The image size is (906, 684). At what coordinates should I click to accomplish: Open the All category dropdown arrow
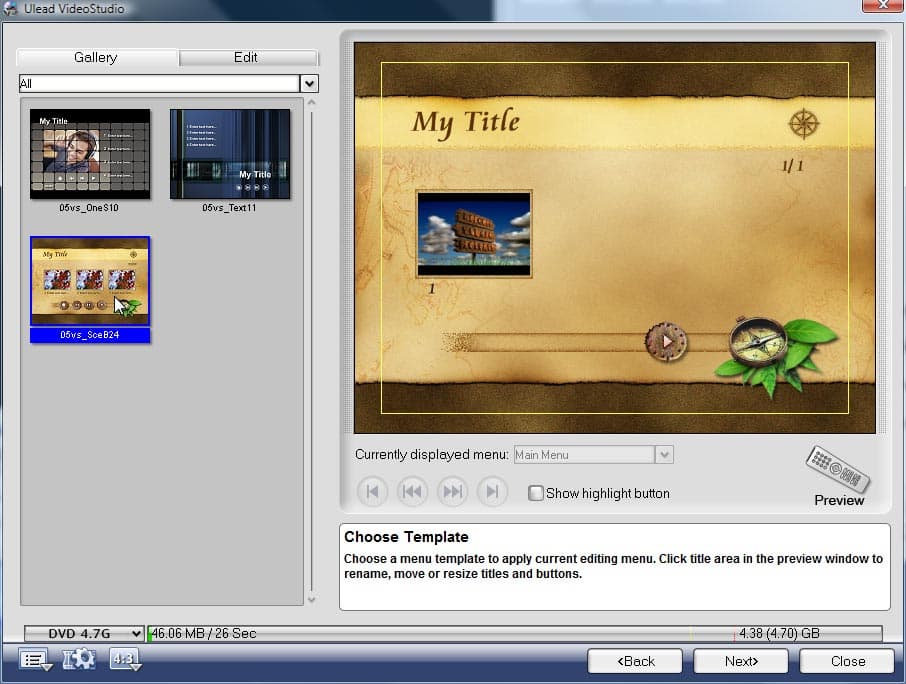click(x=309, y=83)
